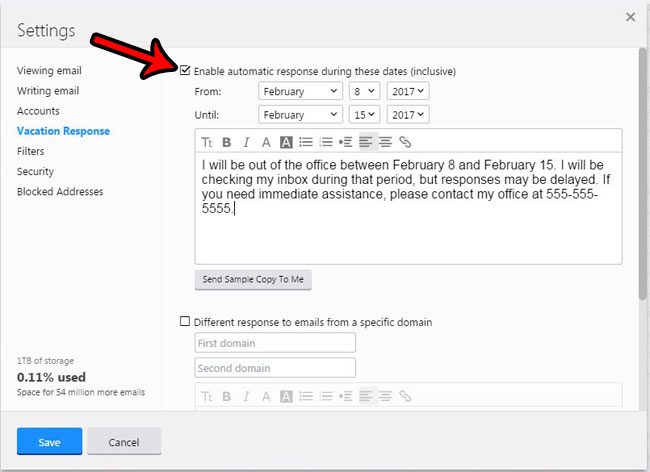
Task: Go to Accounts settings
Action: pyautogui.click(x=38, y=111)
